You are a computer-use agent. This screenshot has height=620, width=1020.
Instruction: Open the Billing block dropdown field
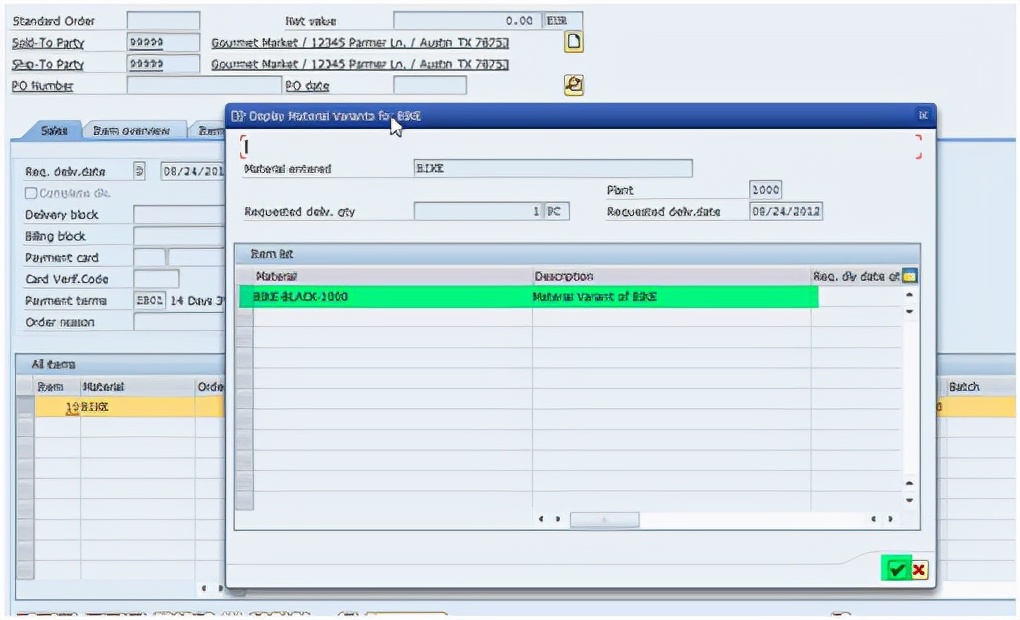point(178,236)
